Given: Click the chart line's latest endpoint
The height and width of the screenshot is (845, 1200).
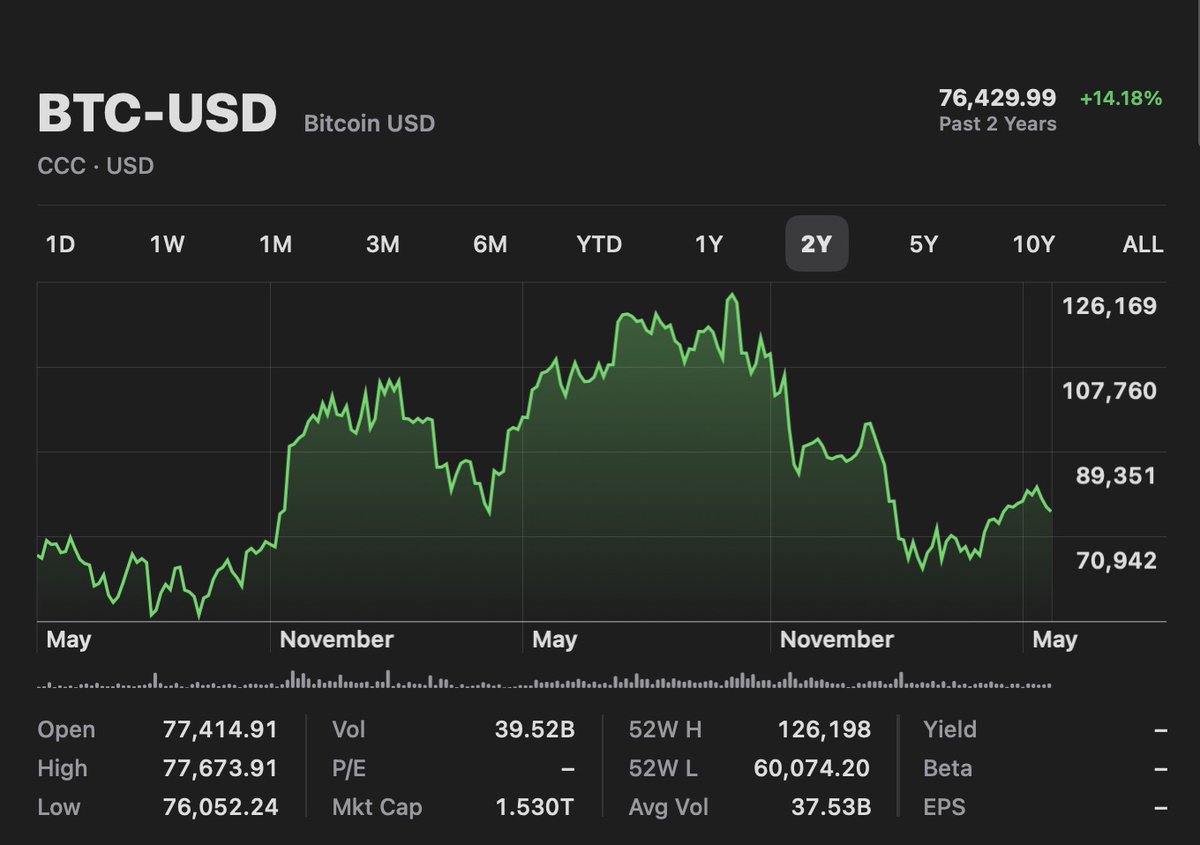Looking at the screenshot, I should (1050, 511).
